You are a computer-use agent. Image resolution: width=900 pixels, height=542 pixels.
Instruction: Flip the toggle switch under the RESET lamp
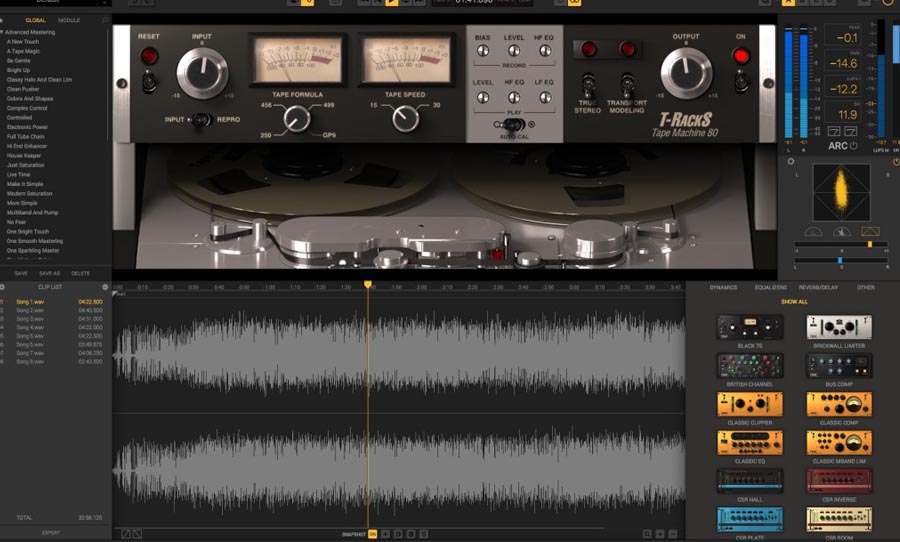149,82
